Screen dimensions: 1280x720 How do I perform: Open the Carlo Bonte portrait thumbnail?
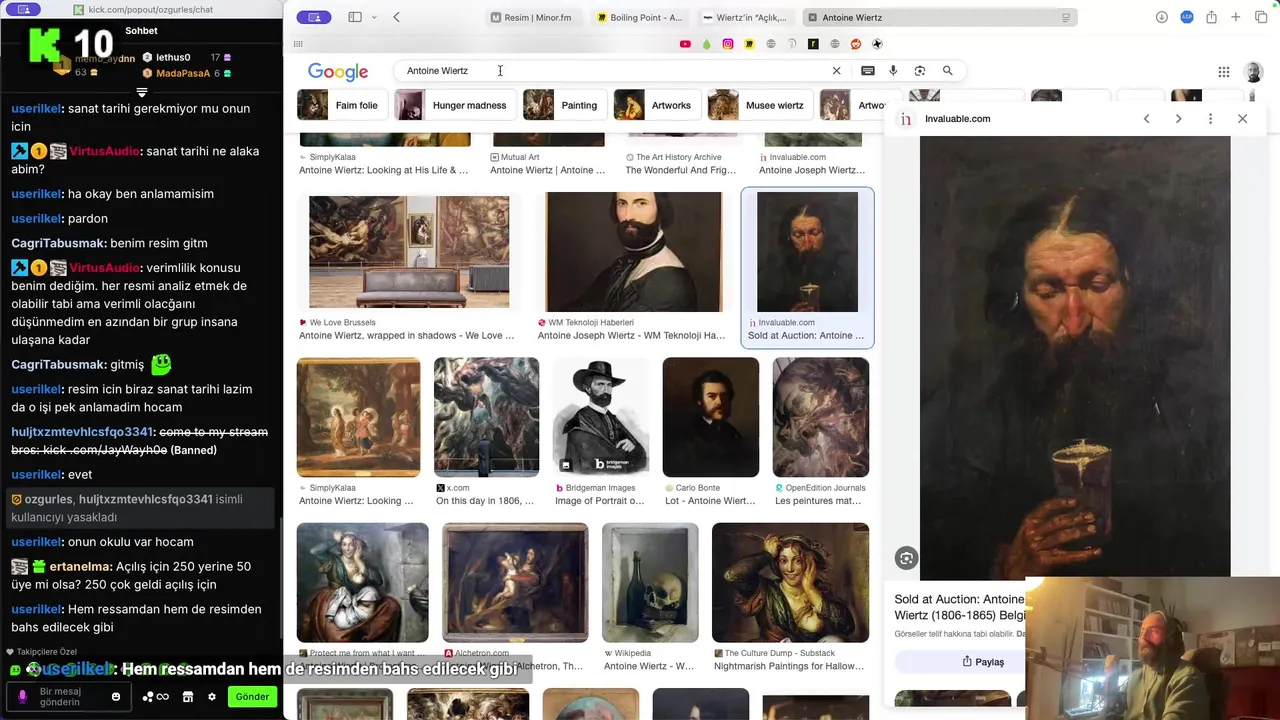pyautogui.click(x=710, y=417)
